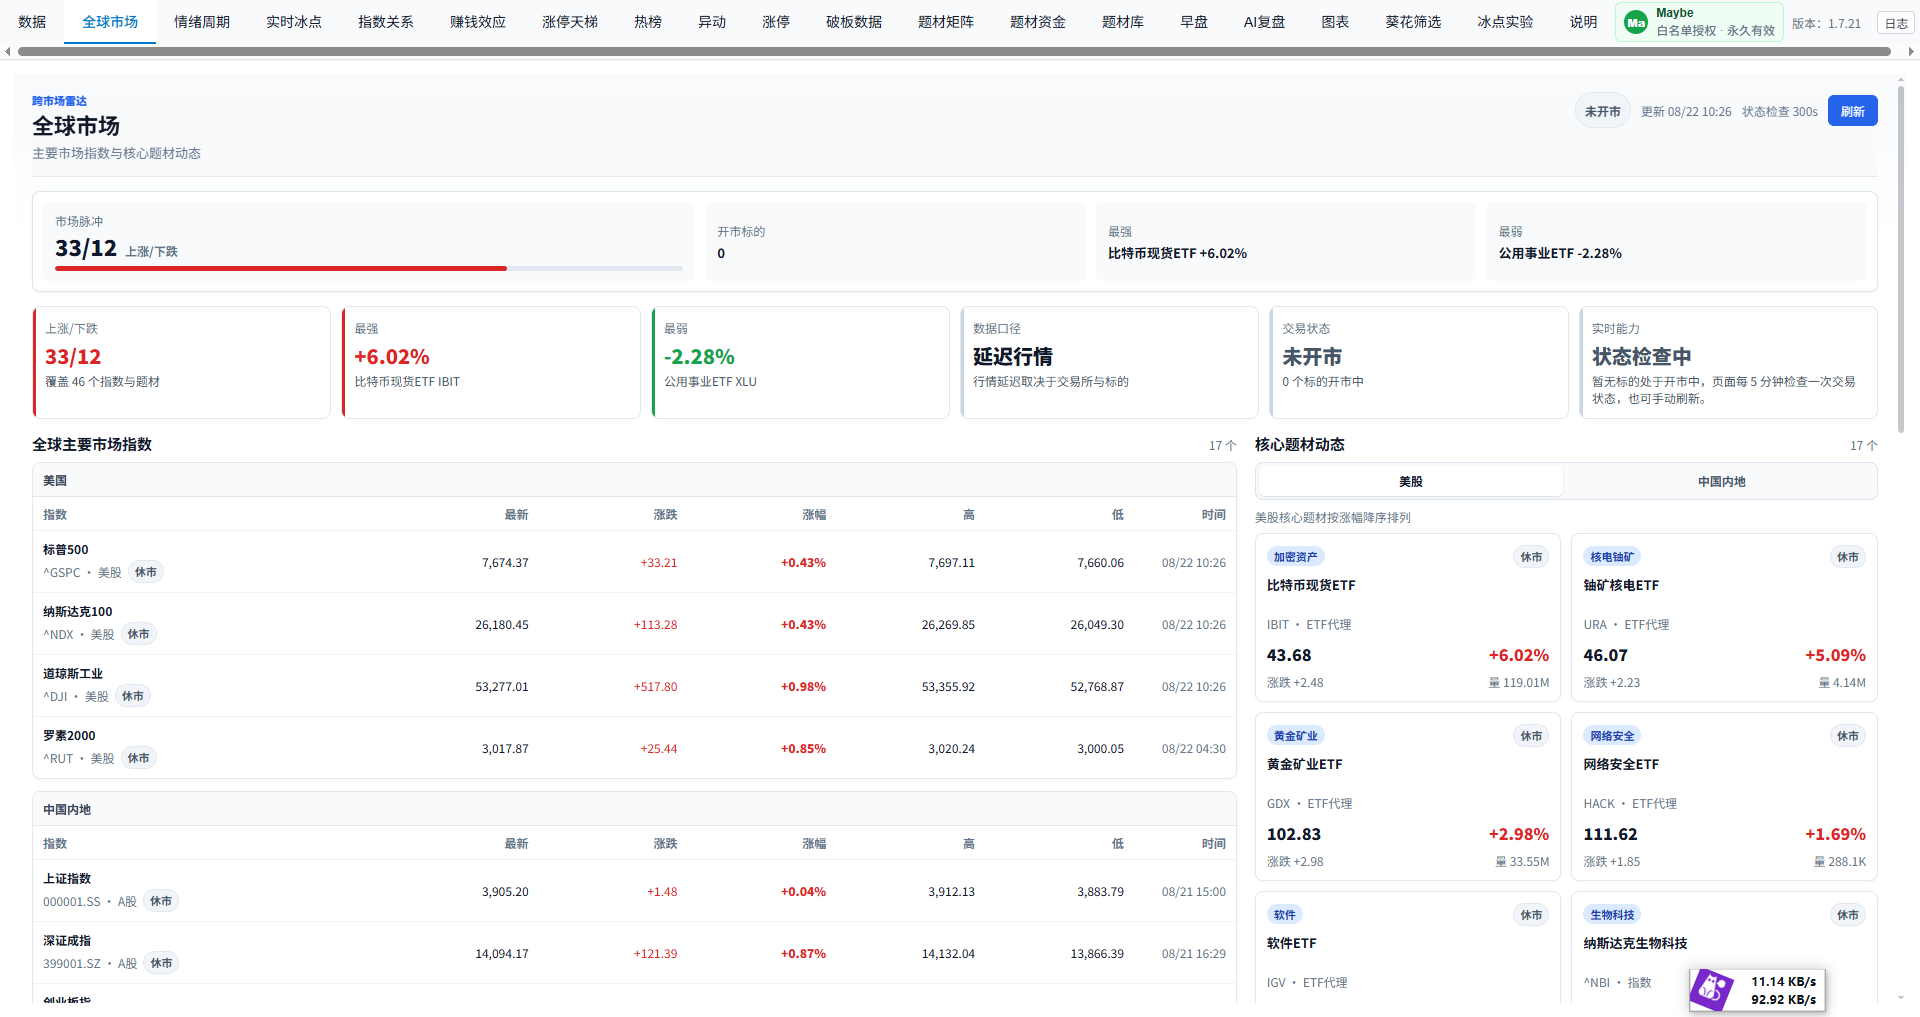Click the left arrow of the tab strip scrollbar
The height and width of the screenshot is (1017, 1920).
pos(7,51)
